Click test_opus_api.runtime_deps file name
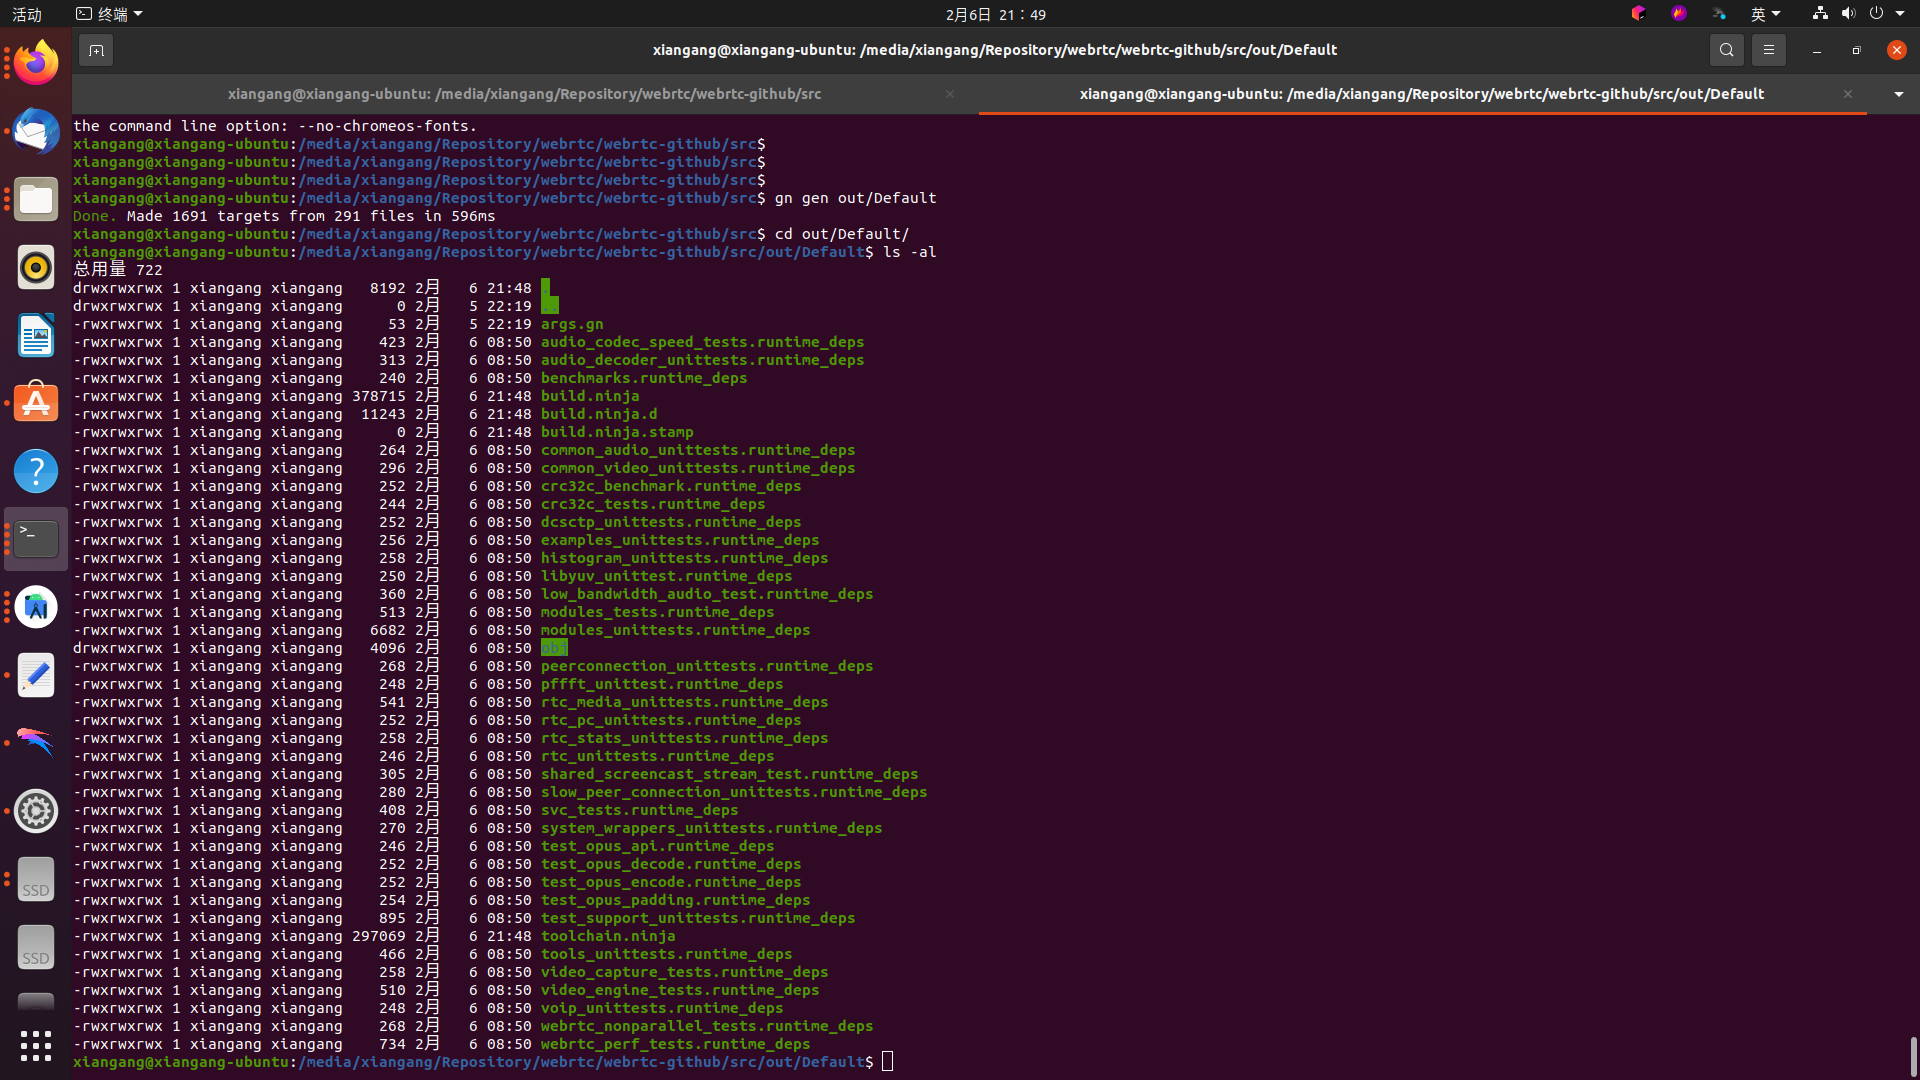Screen dimensions: 1920x1080 click(x=658, y=846)
